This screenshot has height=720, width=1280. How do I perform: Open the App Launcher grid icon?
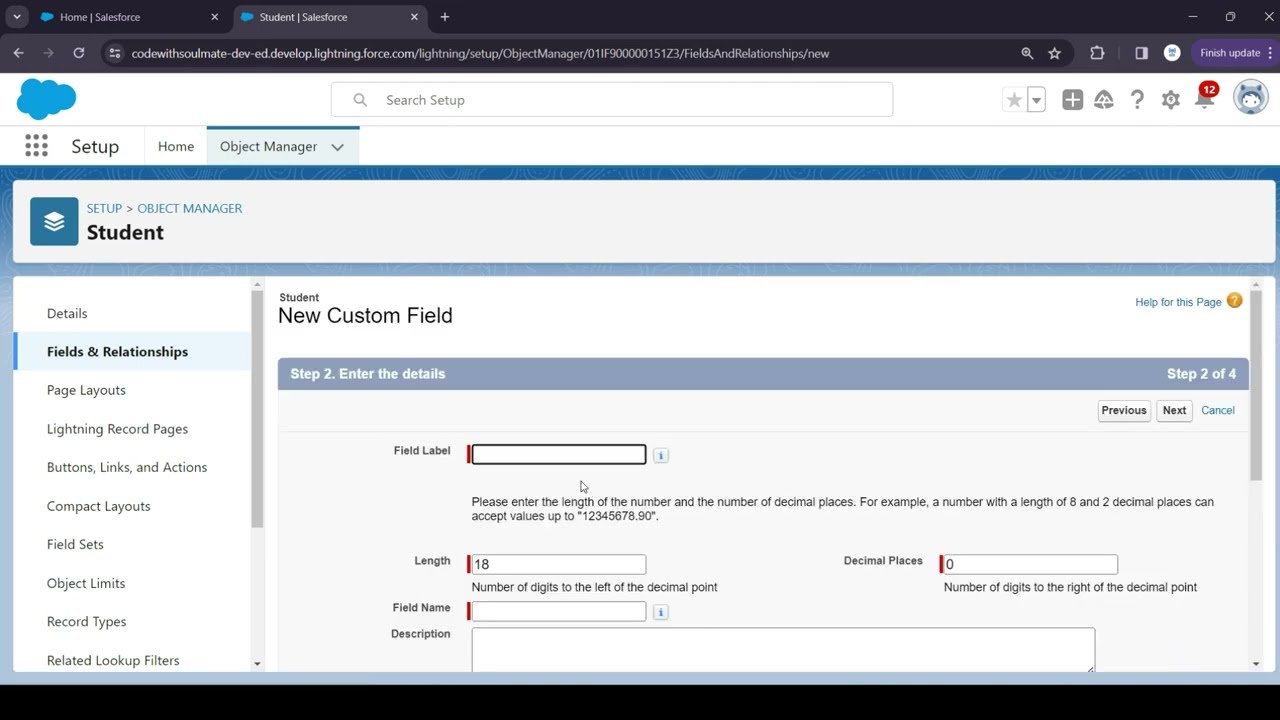pyautogui.click(x=36, y=146)
